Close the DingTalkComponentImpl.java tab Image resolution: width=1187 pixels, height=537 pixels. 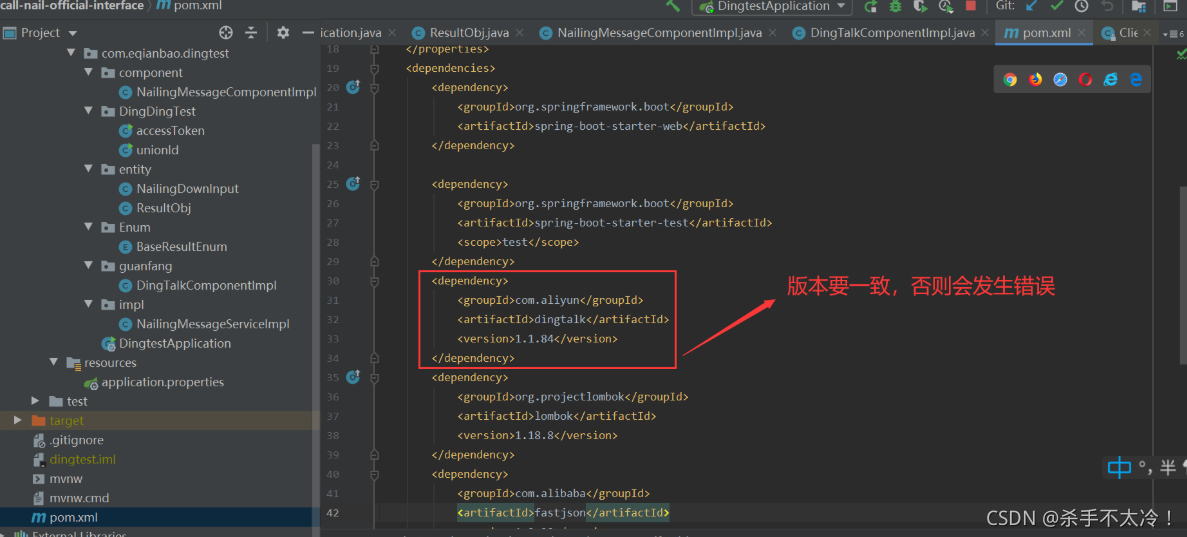(x=985, y=33)
